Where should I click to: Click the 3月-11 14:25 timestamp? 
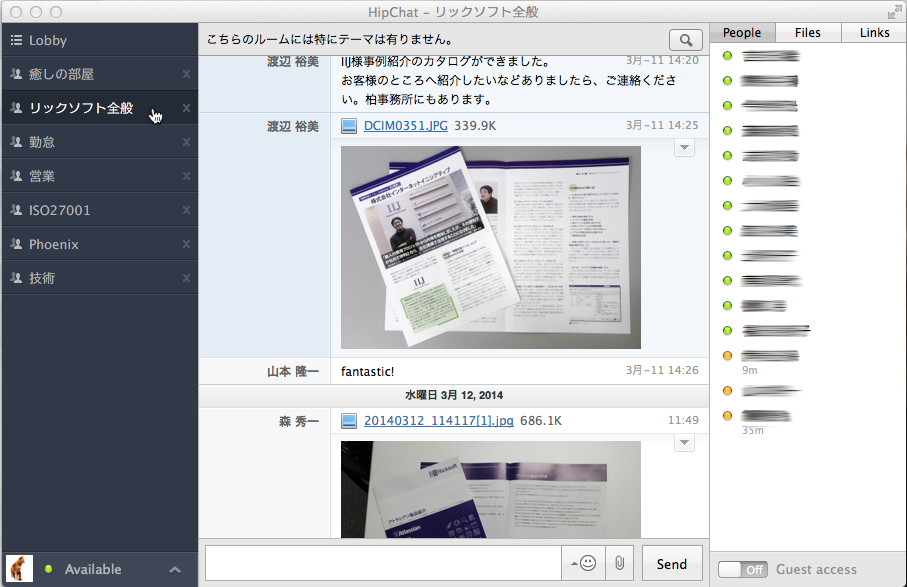click(x=662, y=125)
